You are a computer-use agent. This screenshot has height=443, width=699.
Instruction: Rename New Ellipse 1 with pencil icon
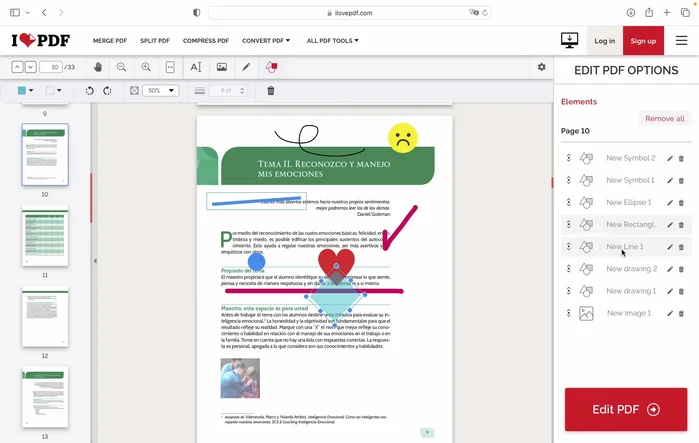click(670, 203)
